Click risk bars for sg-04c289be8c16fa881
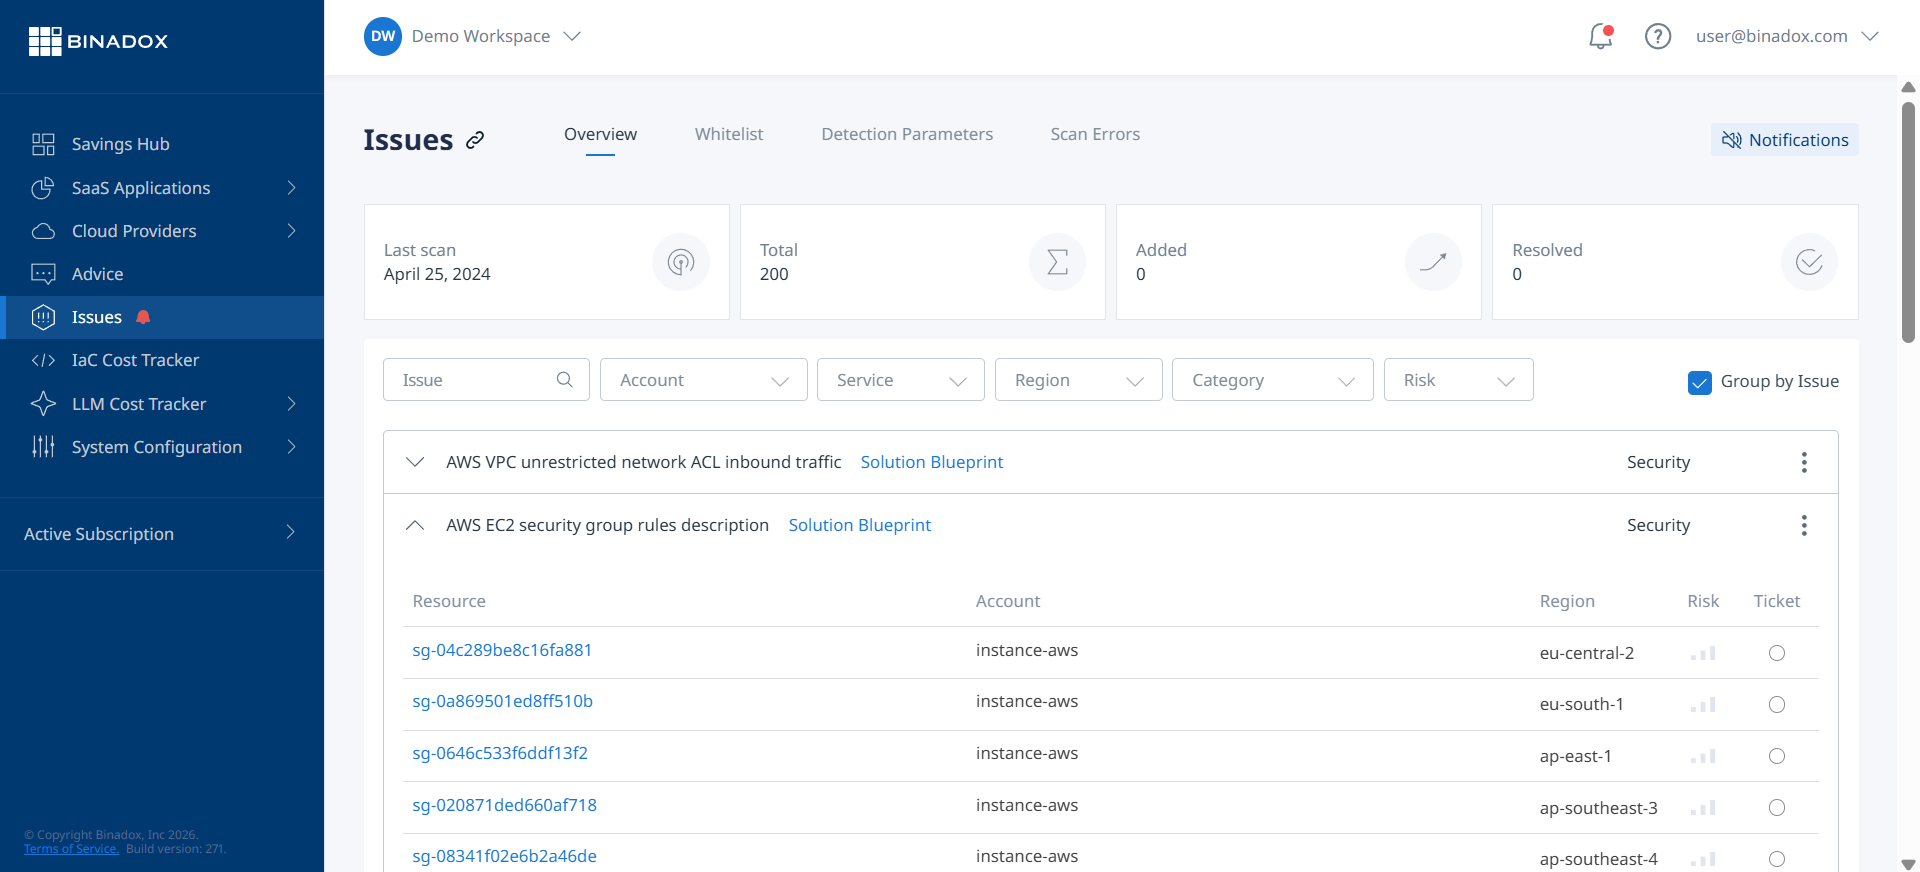Screen dimensions: 1920x872 coord(1703,653)
